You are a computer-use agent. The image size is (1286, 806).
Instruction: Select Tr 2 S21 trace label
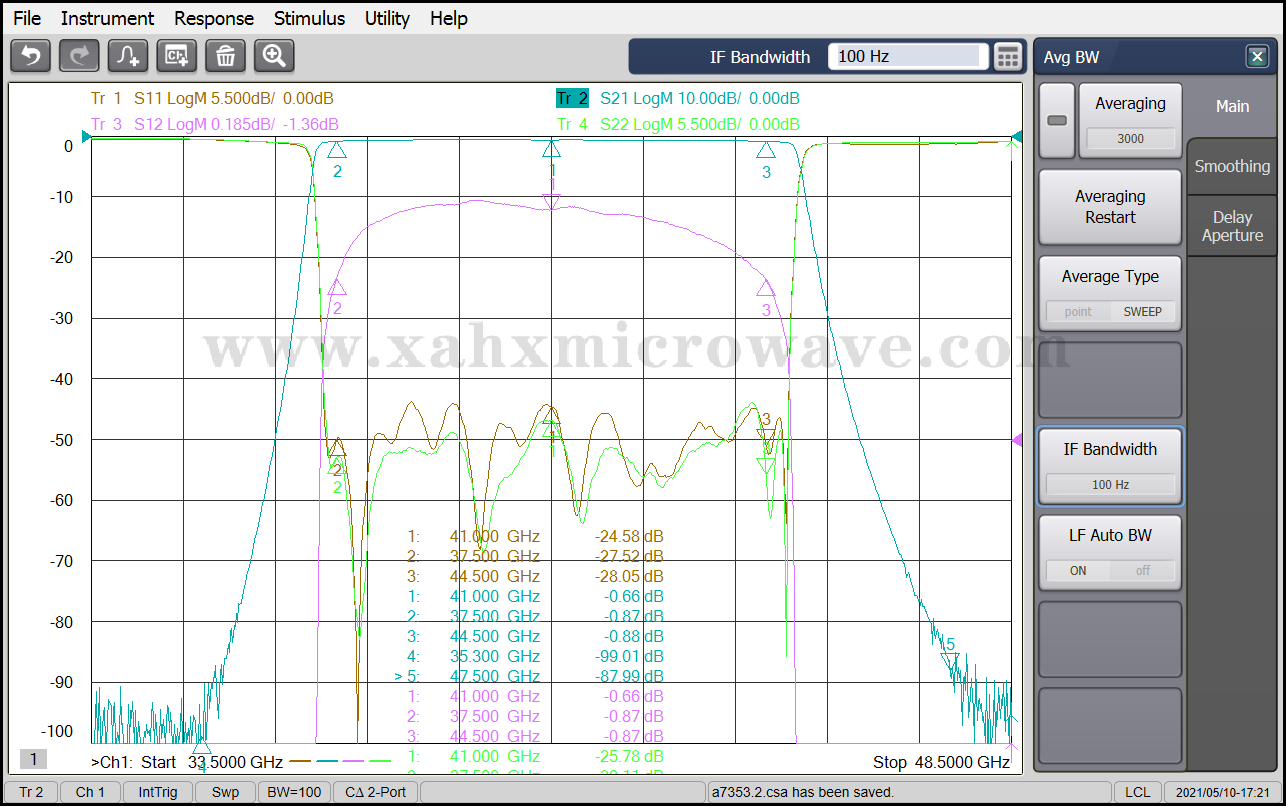point(678,98)
